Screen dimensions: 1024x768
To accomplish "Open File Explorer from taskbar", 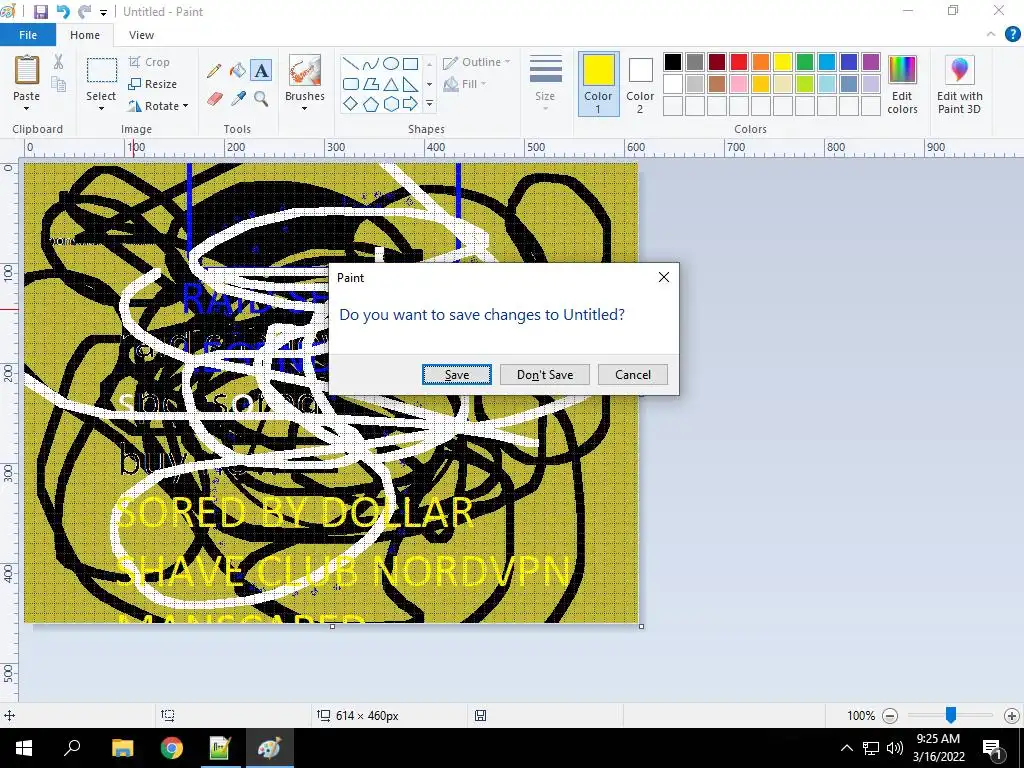I will pos(122,748).
